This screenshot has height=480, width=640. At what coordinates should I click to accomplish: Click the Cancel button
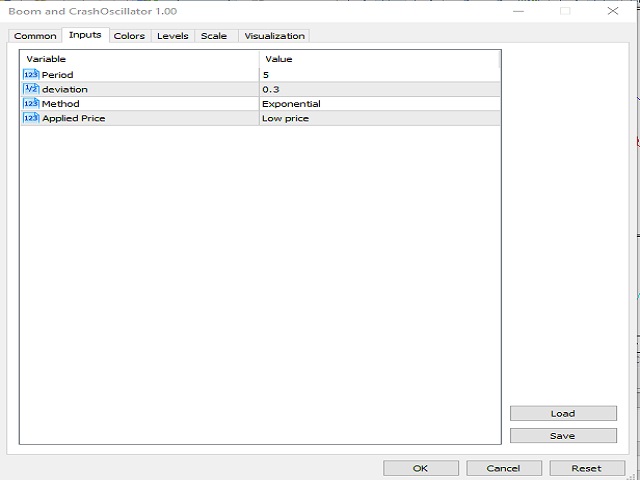[503, 467]
